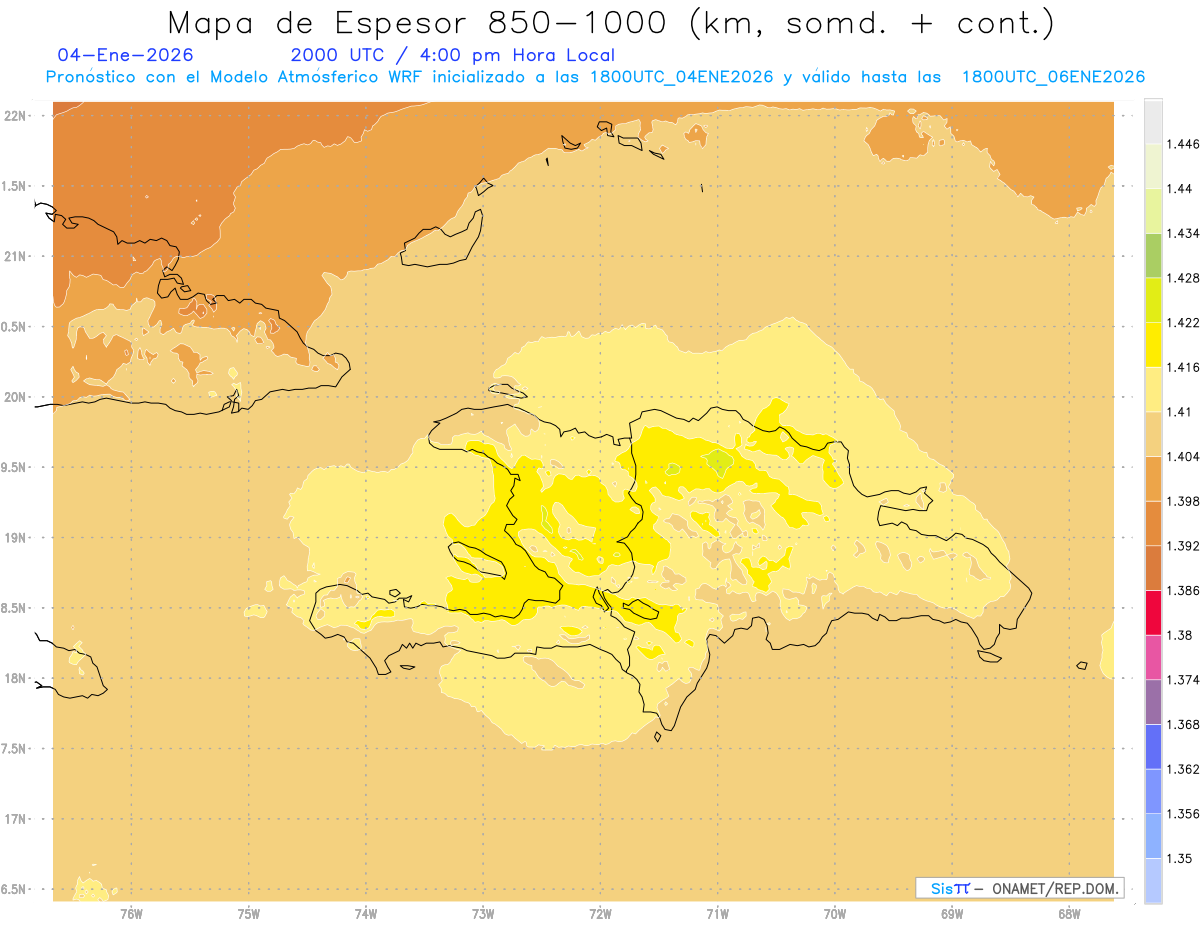This screenshot has height=927, width=1200.
Task: Pick the periwinkle swatch between 1.356 and 1.362
Action: click(x=1153, y=791)
